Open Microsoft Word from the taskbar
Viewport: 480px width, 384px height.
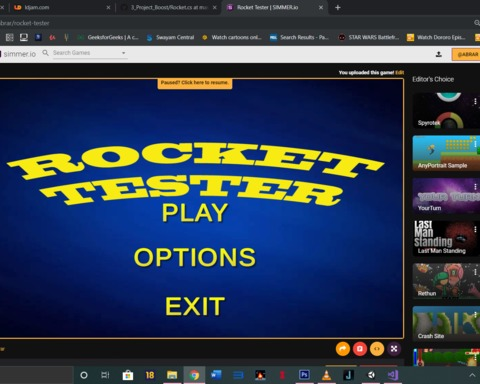pyautogui.click(x=216, y=375)
